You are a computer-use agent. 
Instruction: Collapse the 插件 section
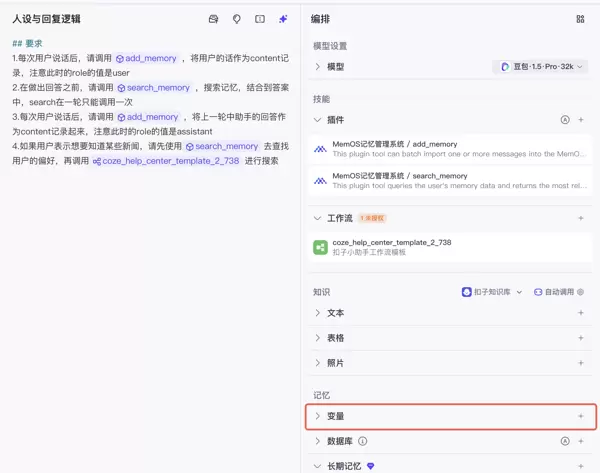(318, 120)
